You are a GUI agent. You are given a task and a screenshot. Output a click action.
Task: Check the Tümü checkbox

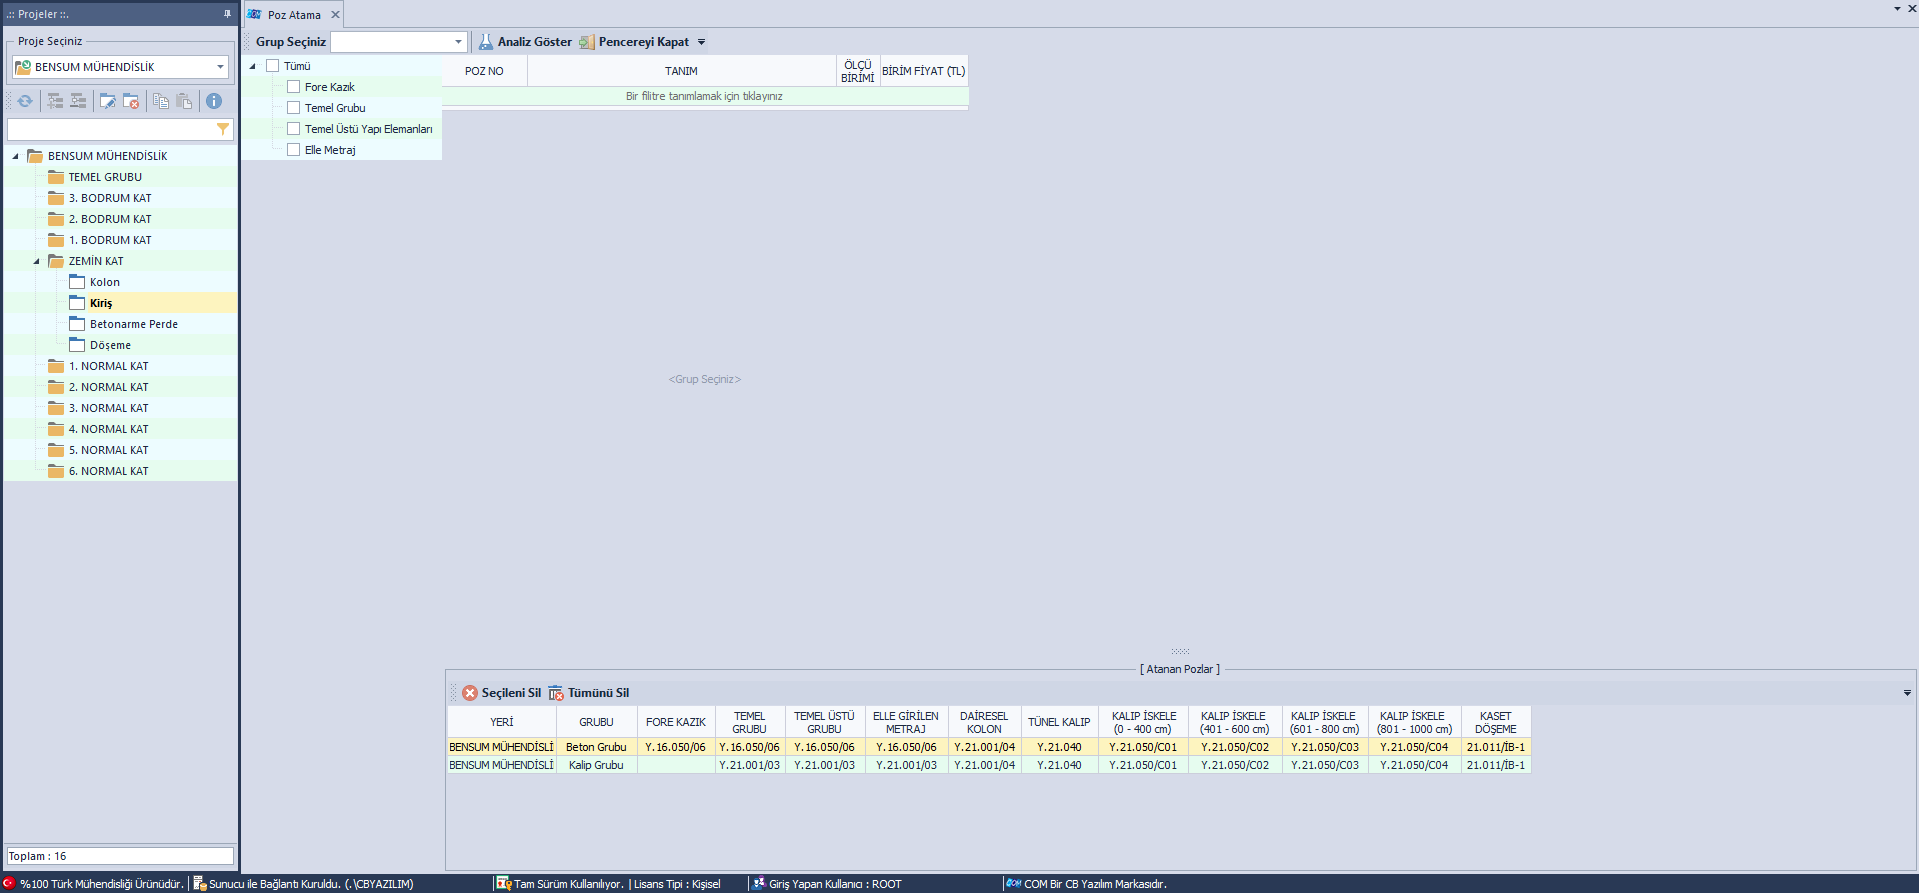click(272, 66)
